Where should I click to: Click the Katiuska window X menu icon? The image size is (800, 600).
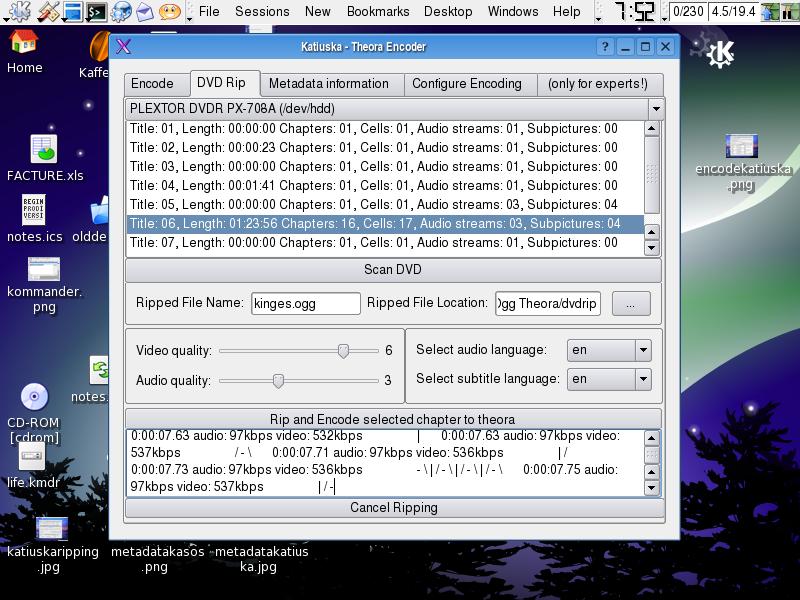tap(123, 47)
